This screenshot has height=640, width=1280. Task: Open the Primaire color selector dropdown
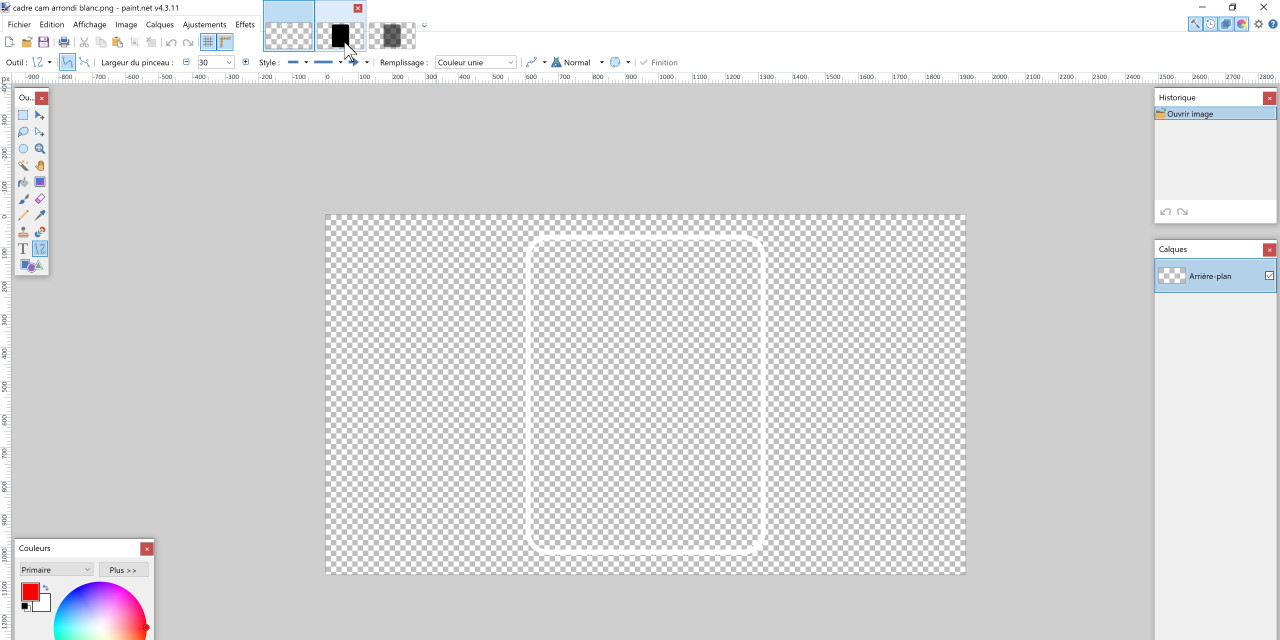coord(56,570)
